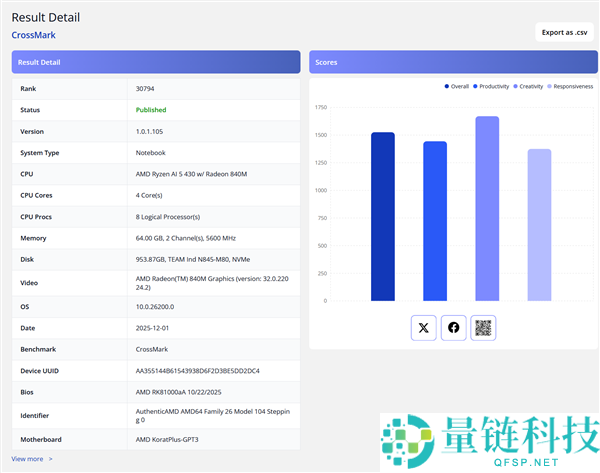Open the QR code share icon
The width and height of the screenshot is (600, 473).
483,327
